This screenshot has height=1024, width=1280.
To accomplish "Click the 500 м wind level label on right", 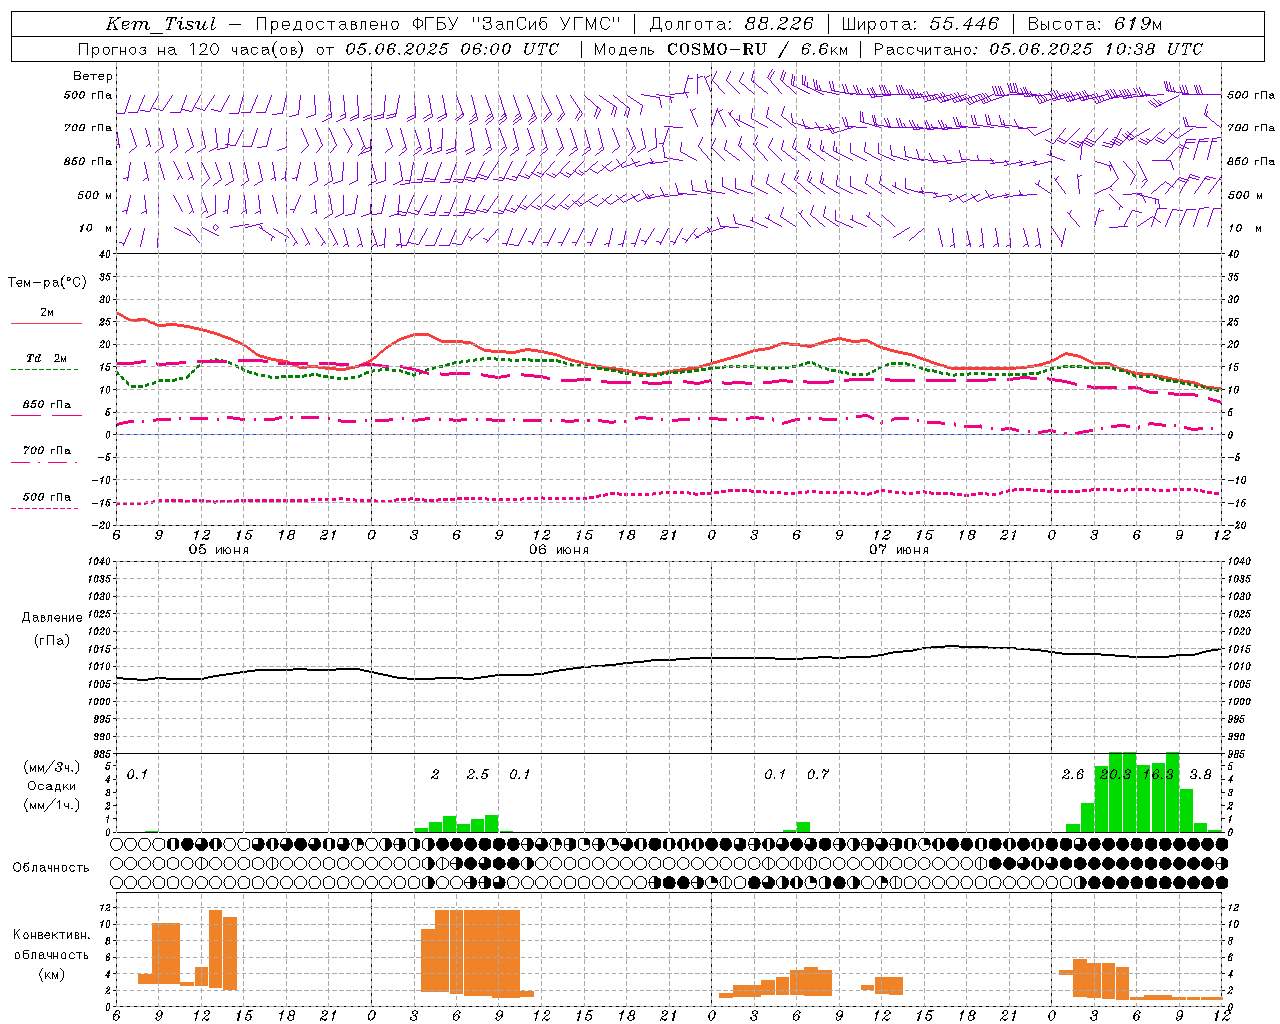I will tap(1245, 196).
